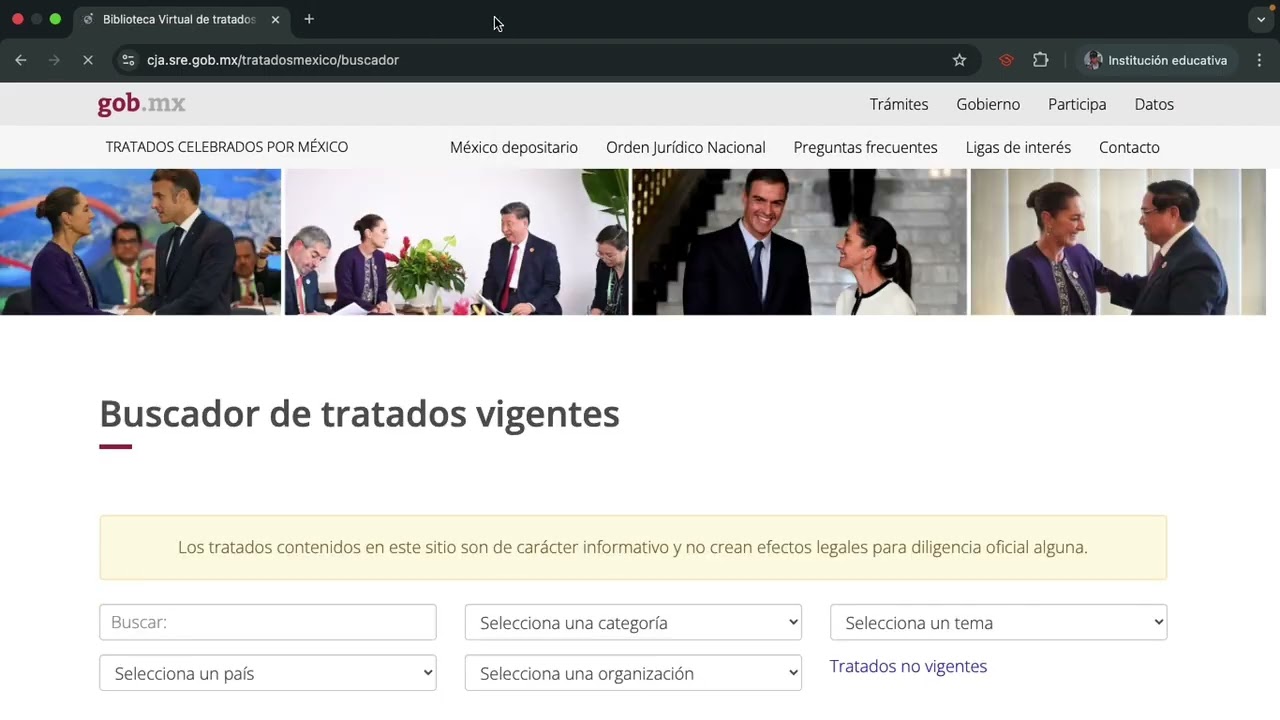Open the Gobierno menu item
The height and width of the screenshot is (720, 1280).
pos(988,104)
